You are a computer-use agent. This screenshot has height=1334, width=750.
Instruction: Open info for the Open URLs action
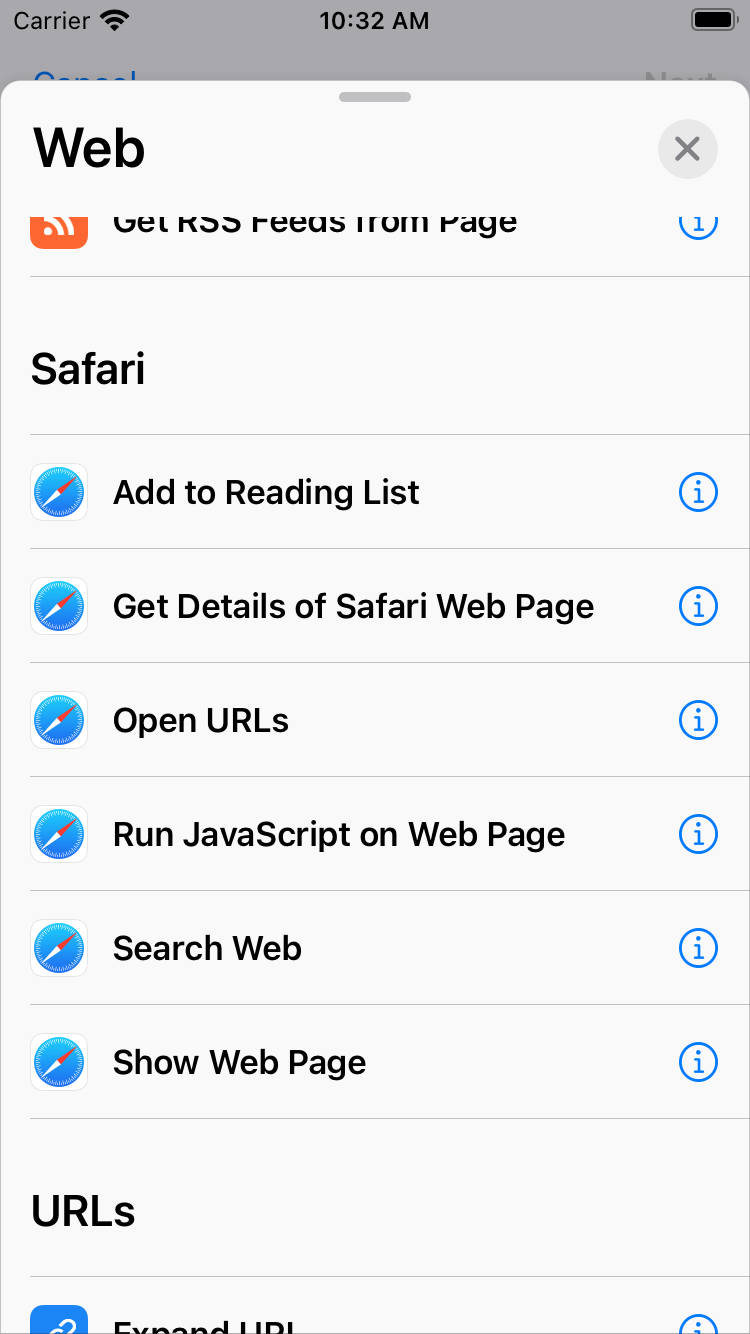point(698,720)
